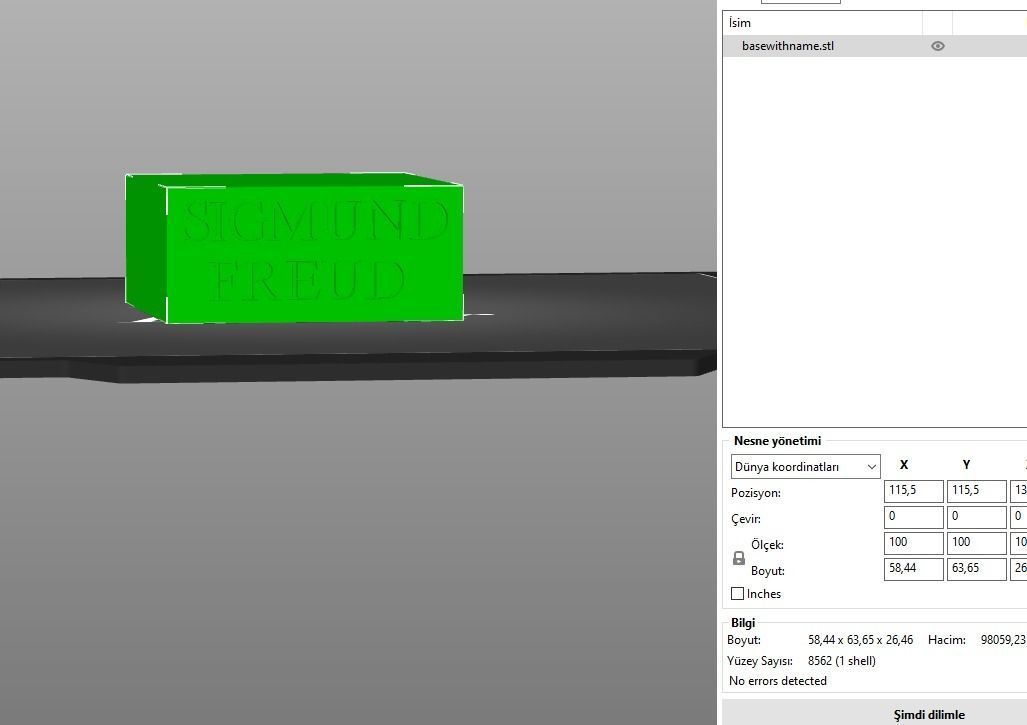Click the 'No errors detected' status text

[777, 680]
